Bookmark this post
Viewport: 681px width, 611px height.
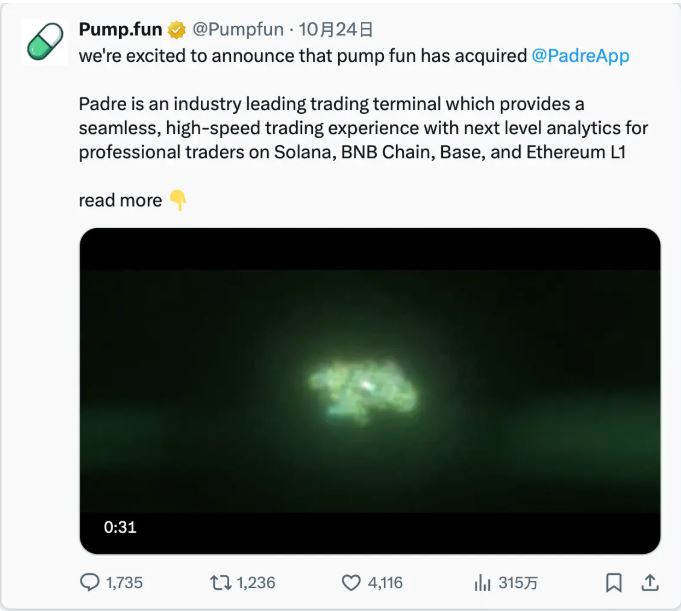point(614,581)
